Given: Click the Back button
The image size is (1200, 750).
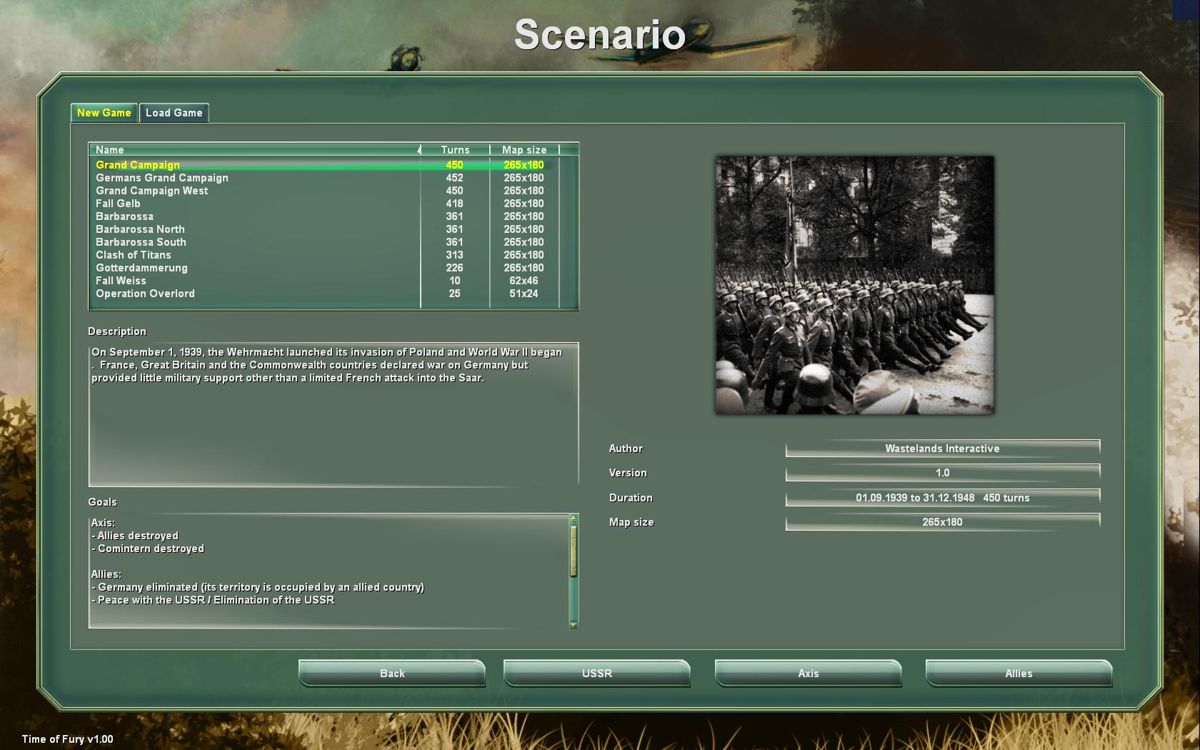Looking at the screenshot, I should tap(392, 673).
